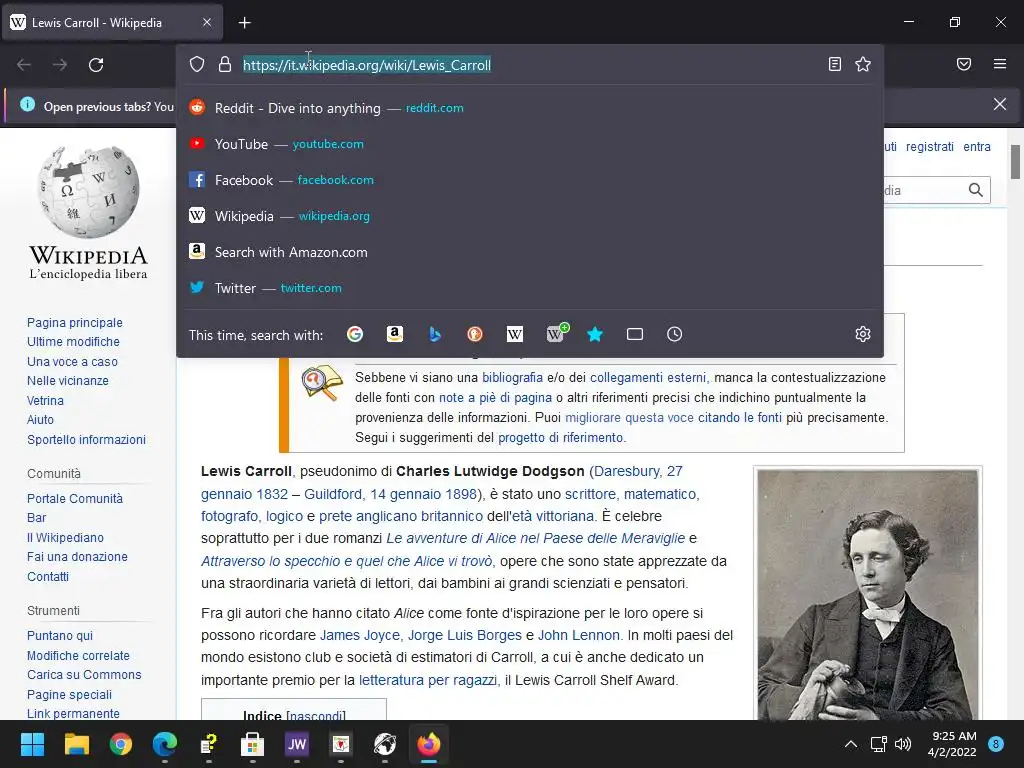Image resolution: width=1024 pixels, height=768 pixels.
Task: Close the Lewis Carroll Wikipedia tab
Action: [207, 22]
